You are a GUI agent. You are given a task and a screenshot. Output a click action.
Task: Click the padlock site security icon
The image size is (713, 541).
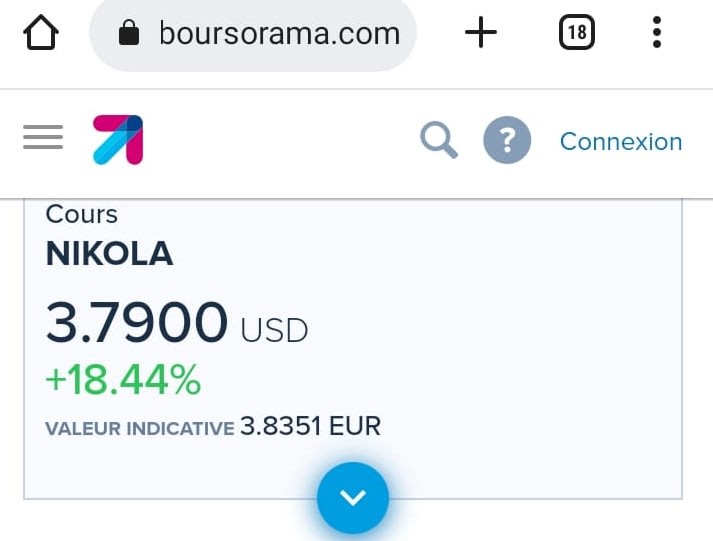pos(129,34)
